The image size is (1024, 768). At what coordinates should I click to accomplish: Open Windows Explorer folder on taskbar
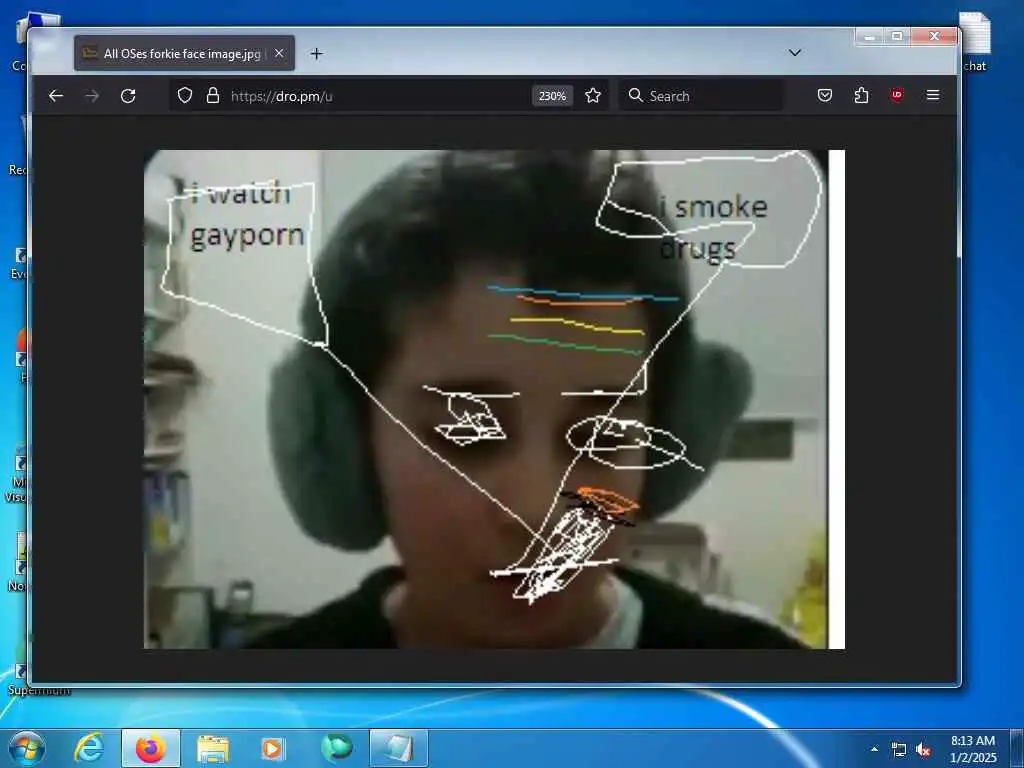tap(213, 749)
